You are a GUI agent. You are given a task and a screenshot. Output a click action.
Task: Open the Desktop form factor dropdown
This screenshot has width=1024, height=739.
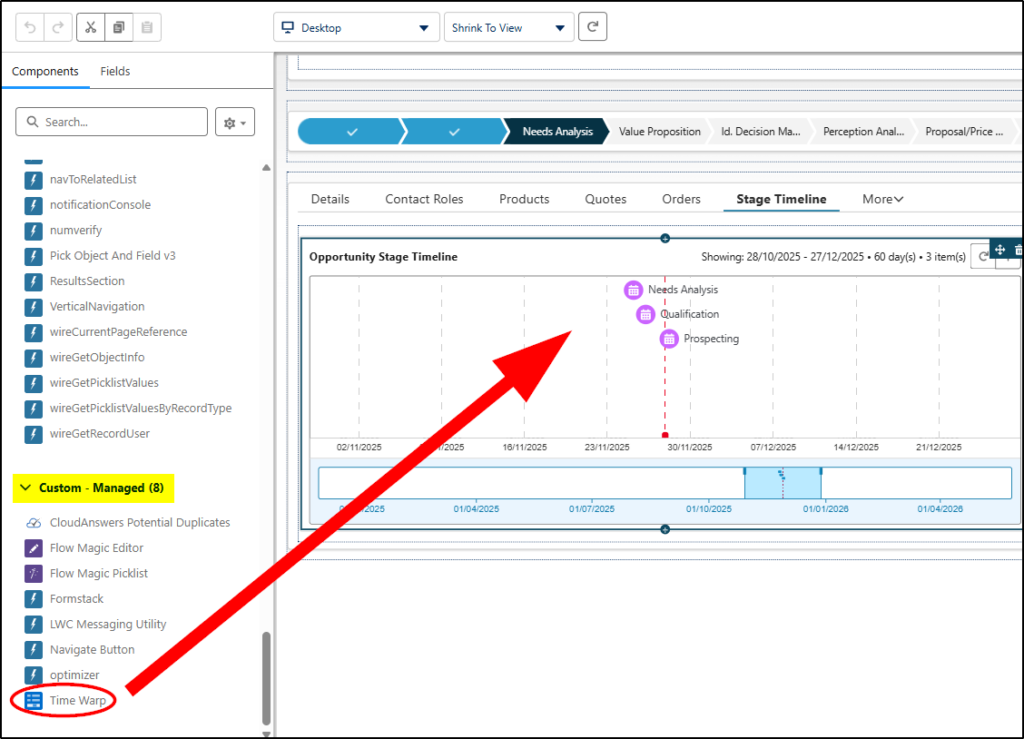tap(356, 28)
